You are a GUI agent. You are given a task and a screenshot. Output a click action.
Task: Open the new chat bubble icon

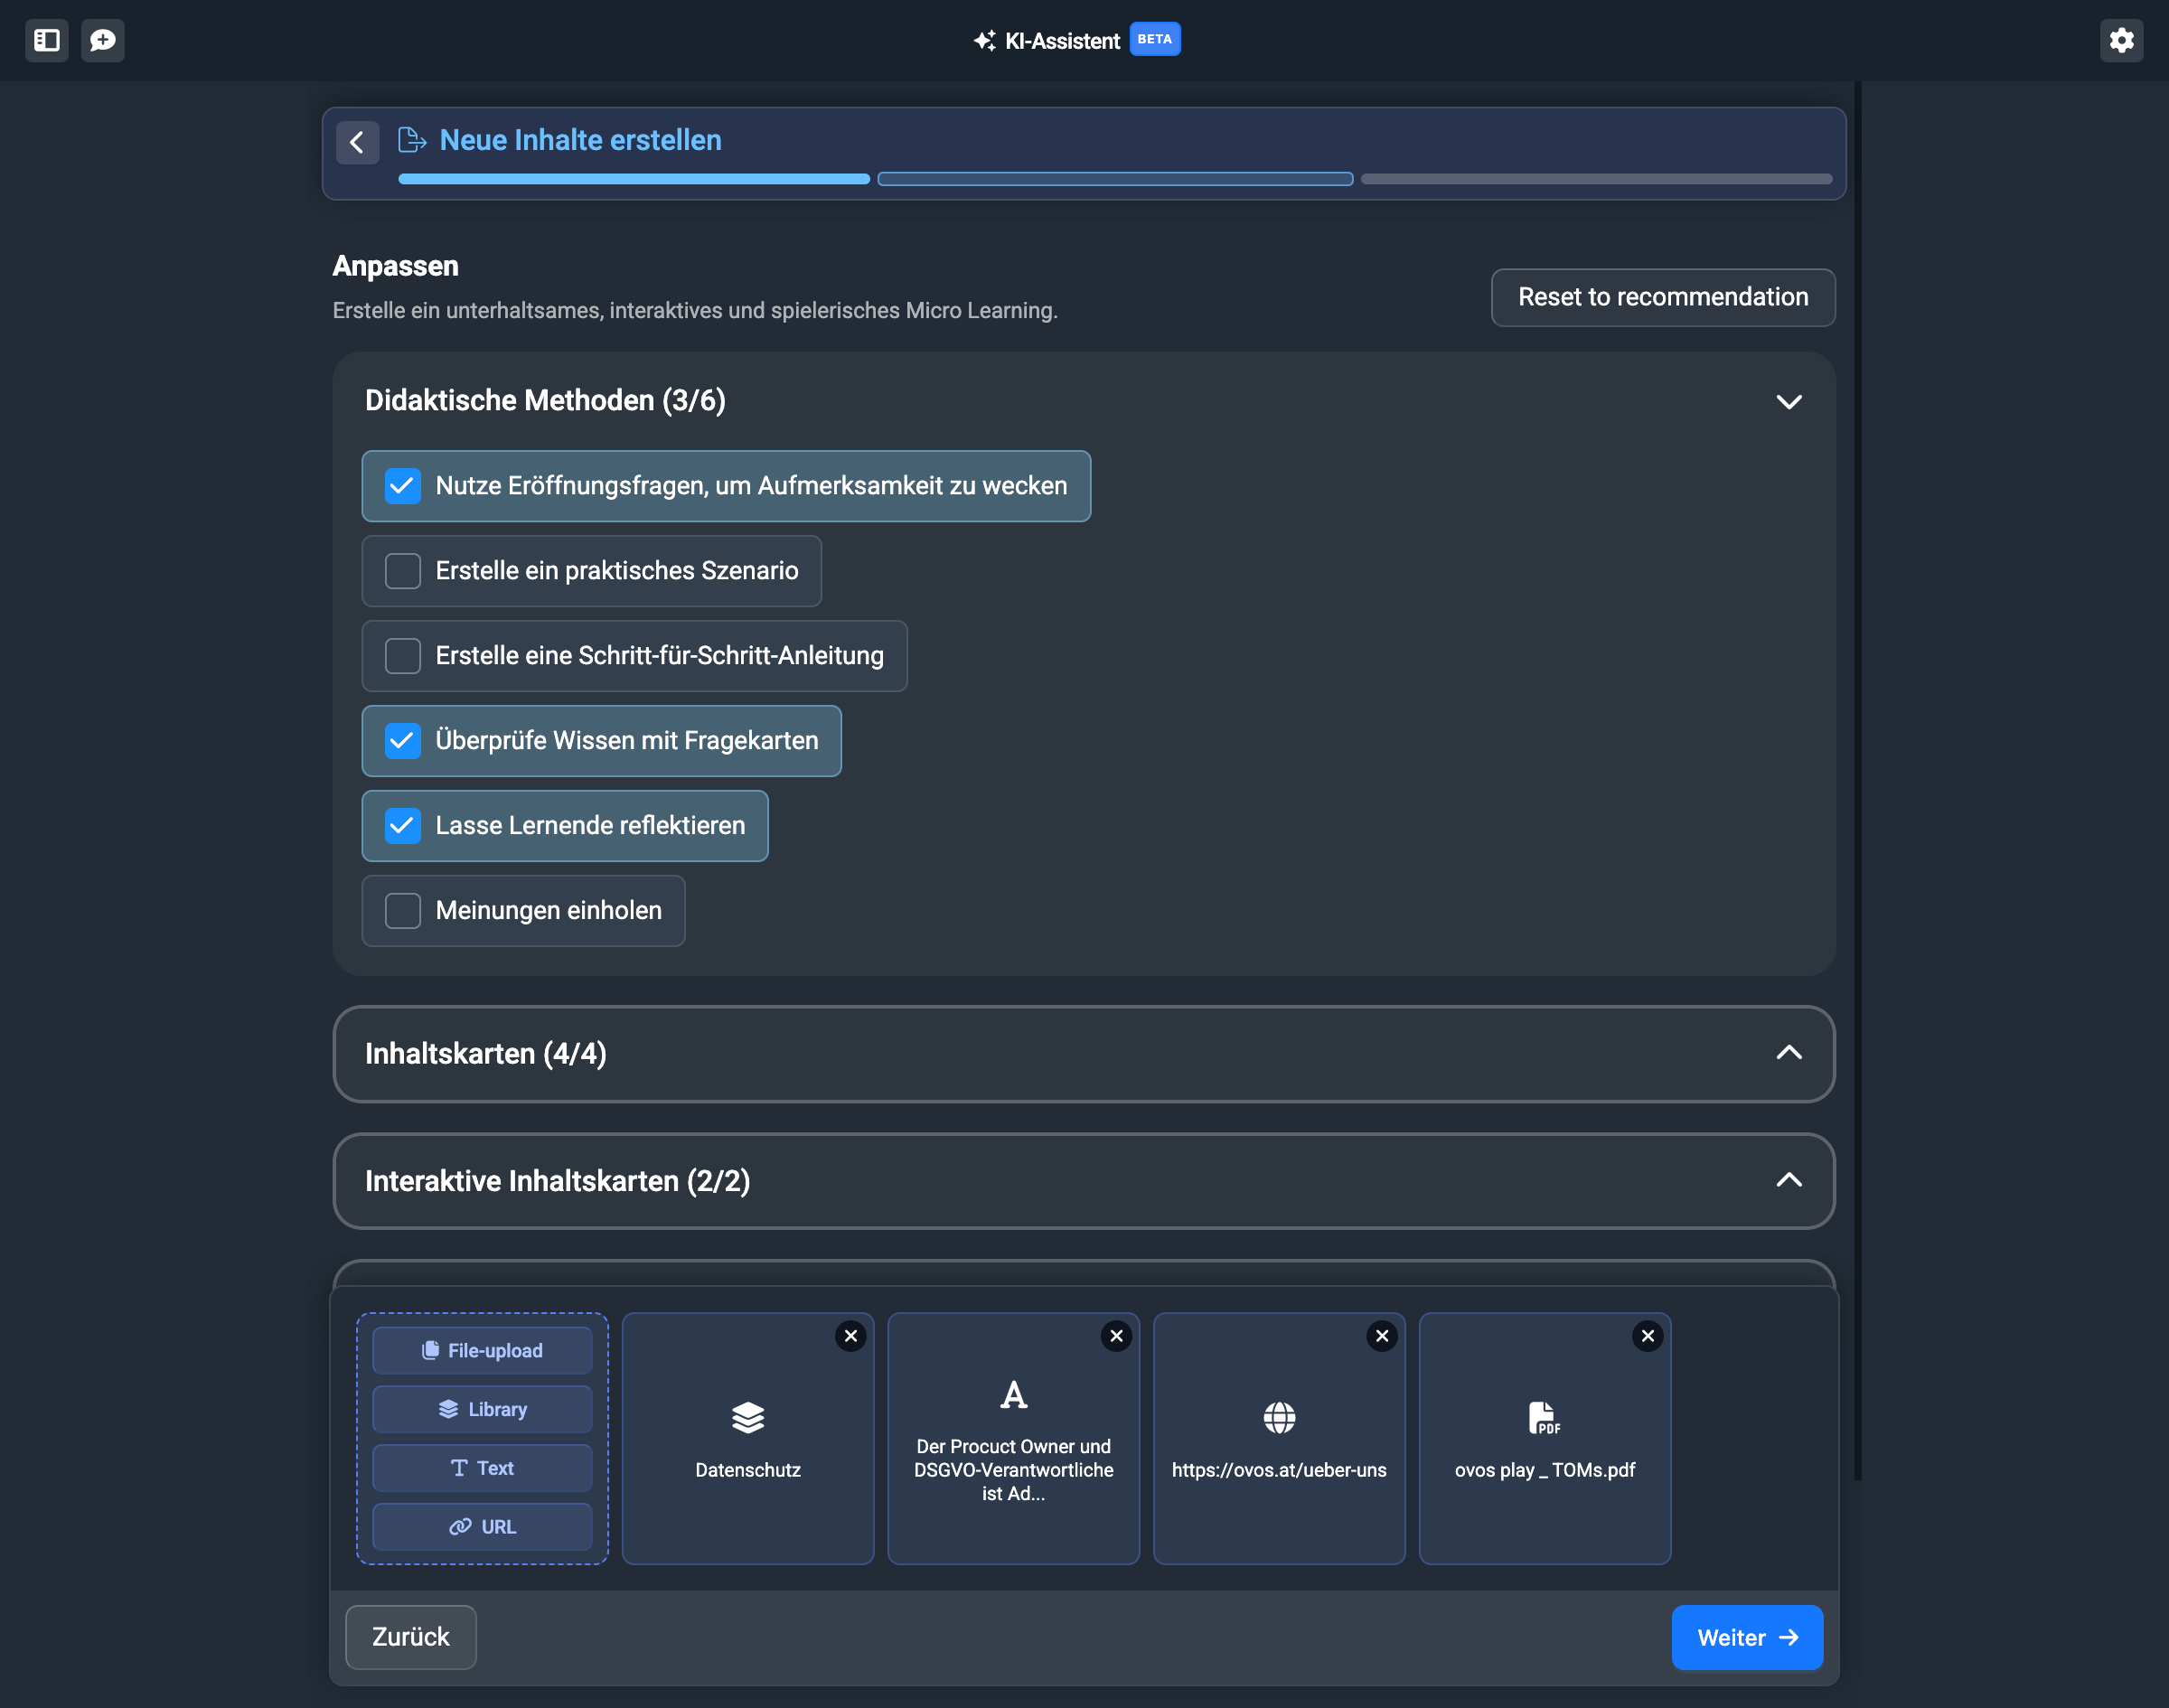click(103, 40)
